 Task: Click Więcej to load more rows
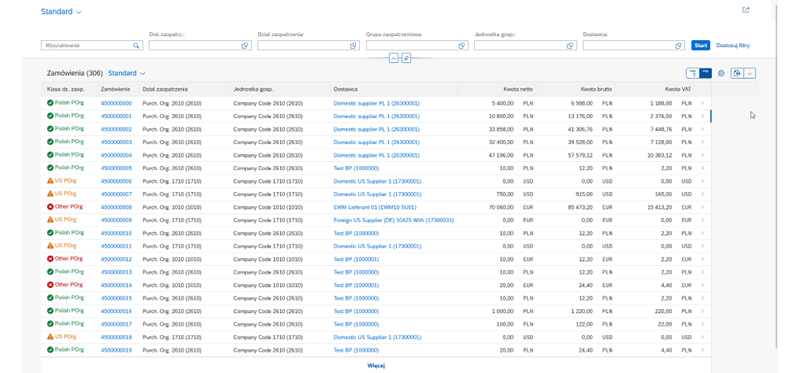(x=376, y=365)
